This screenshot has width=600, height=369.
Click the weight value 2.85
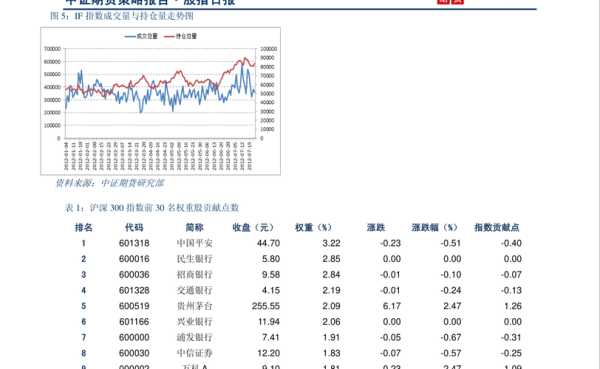[331, 259]
